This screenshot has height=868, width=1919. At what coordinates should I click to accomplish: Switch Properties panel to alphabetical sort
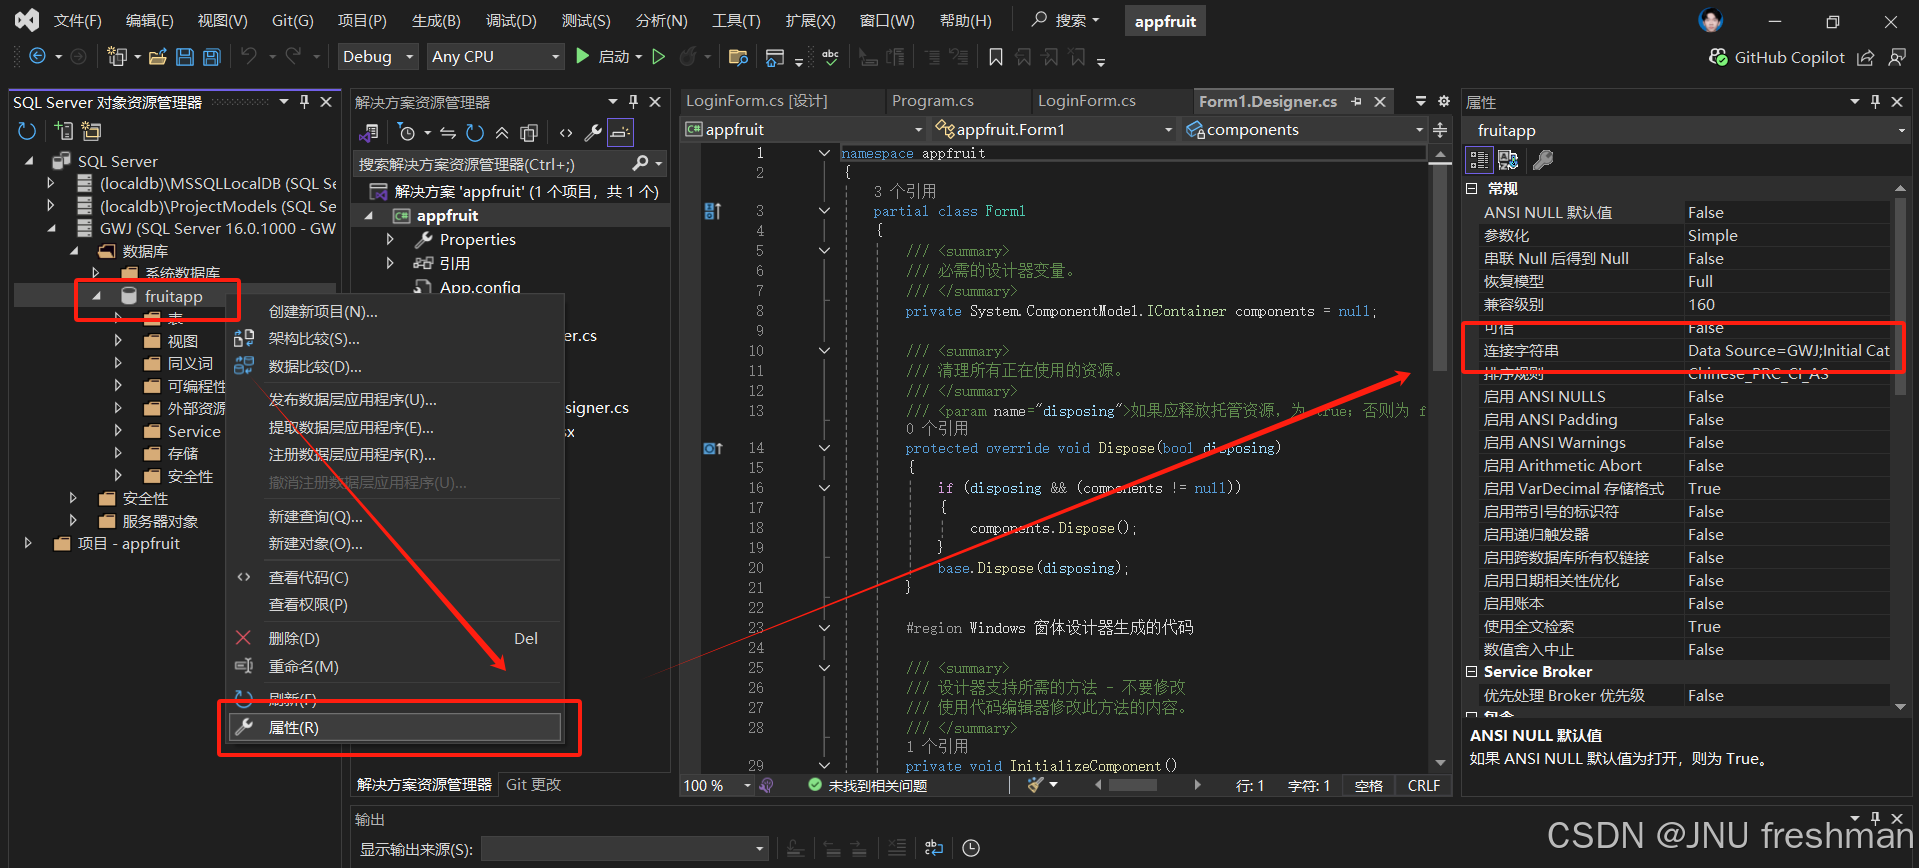pyautogui.click(x=1508, y=160)
